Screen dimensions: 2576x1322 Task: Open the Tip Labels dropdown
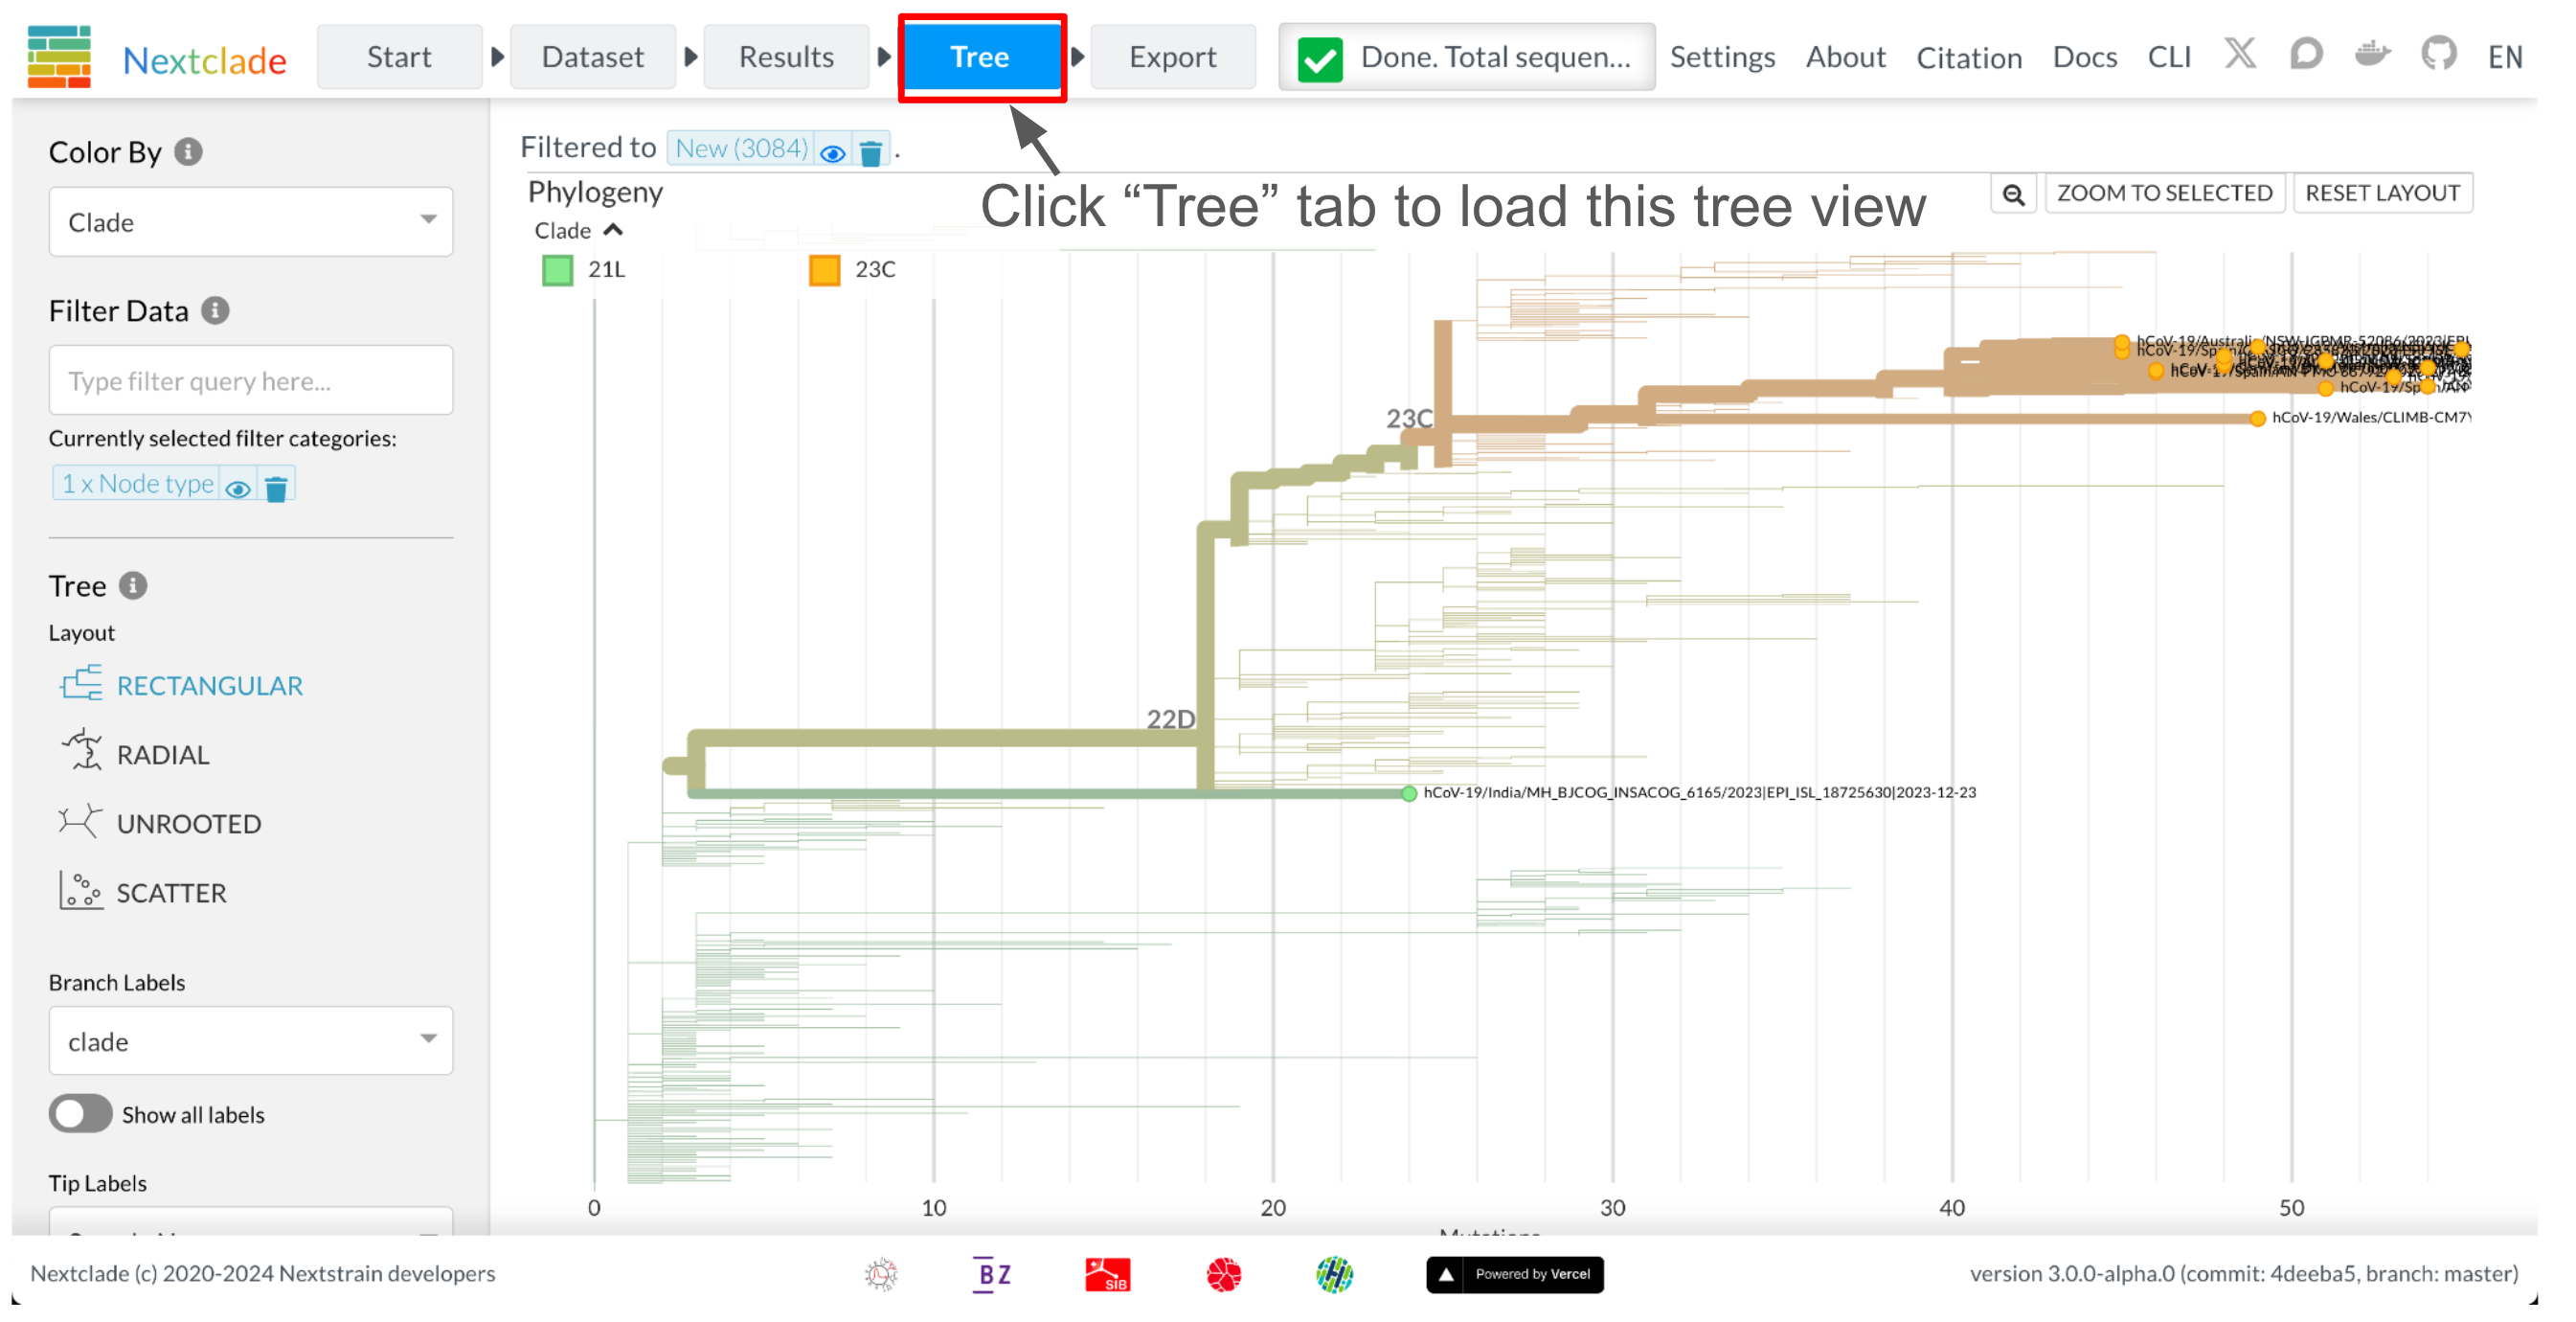click(251, 1222)
